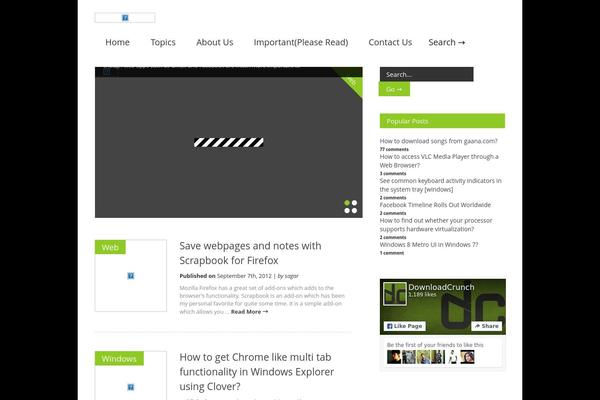Image resolution: width=600 pixels, height=400 pixels.
Task: Open How to access VLC Media Player post
Action: point(439,161)
